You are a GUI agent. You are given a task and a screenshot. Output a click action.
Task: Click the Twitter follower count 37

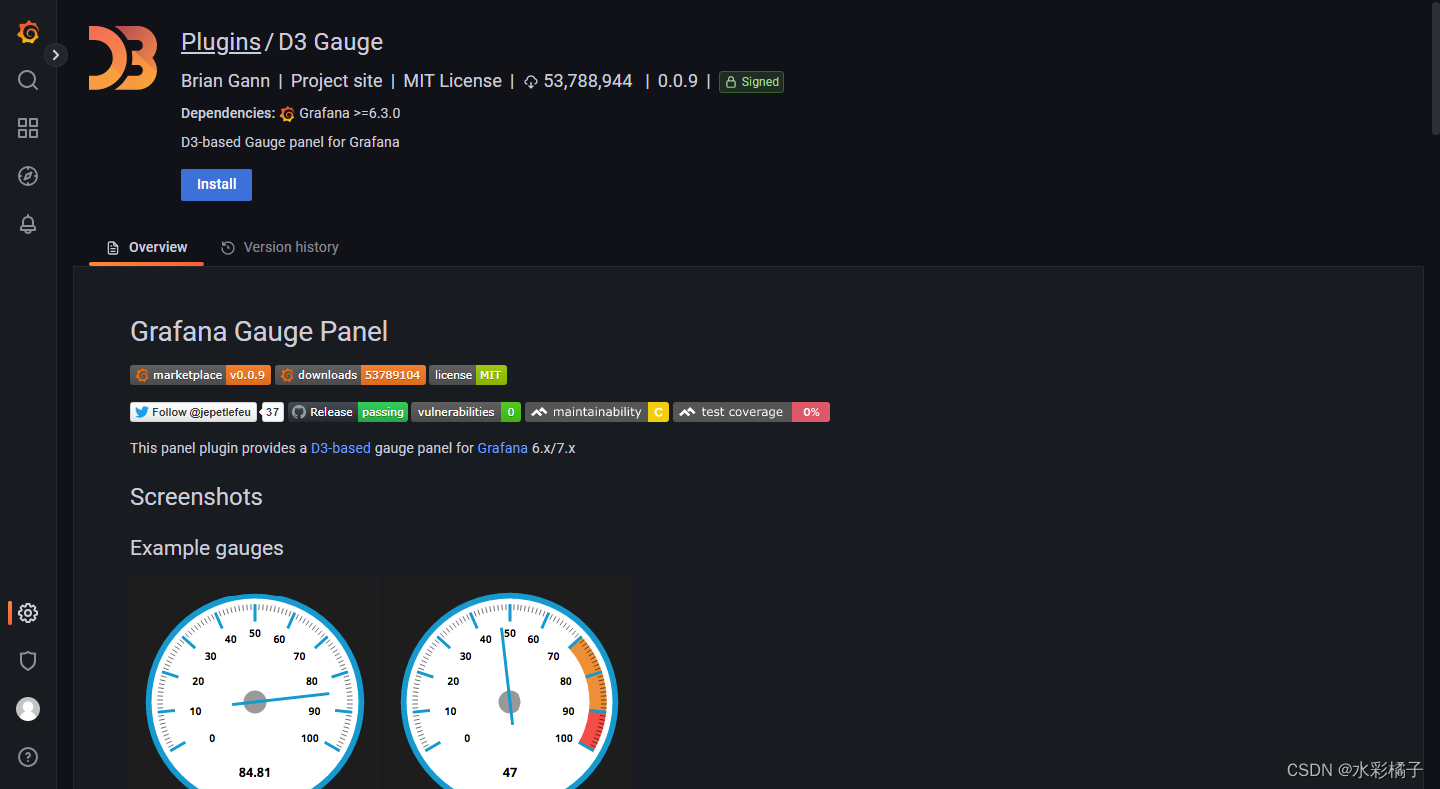click(x=272, y=412)
